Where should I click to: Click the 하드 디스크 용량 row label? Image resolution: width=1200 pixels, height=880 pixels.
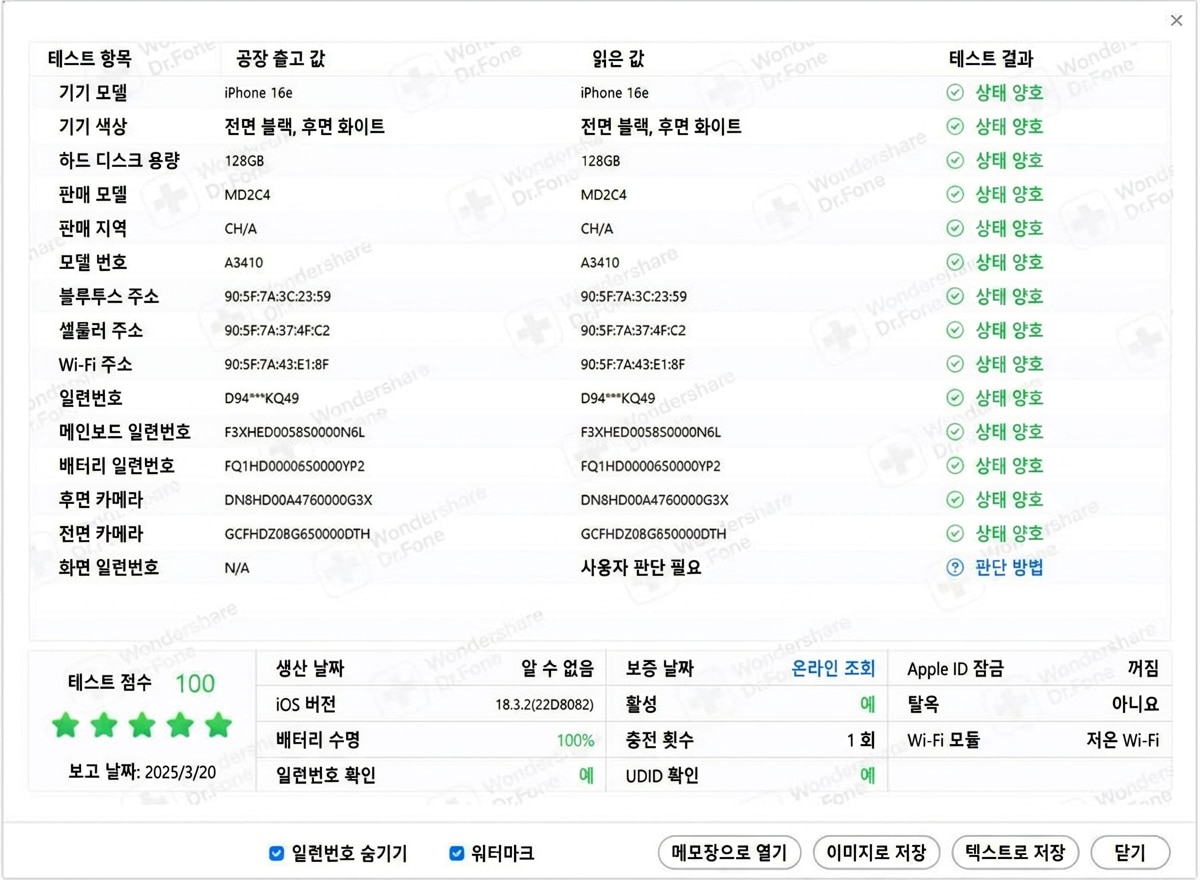click(x=119, y=161)
